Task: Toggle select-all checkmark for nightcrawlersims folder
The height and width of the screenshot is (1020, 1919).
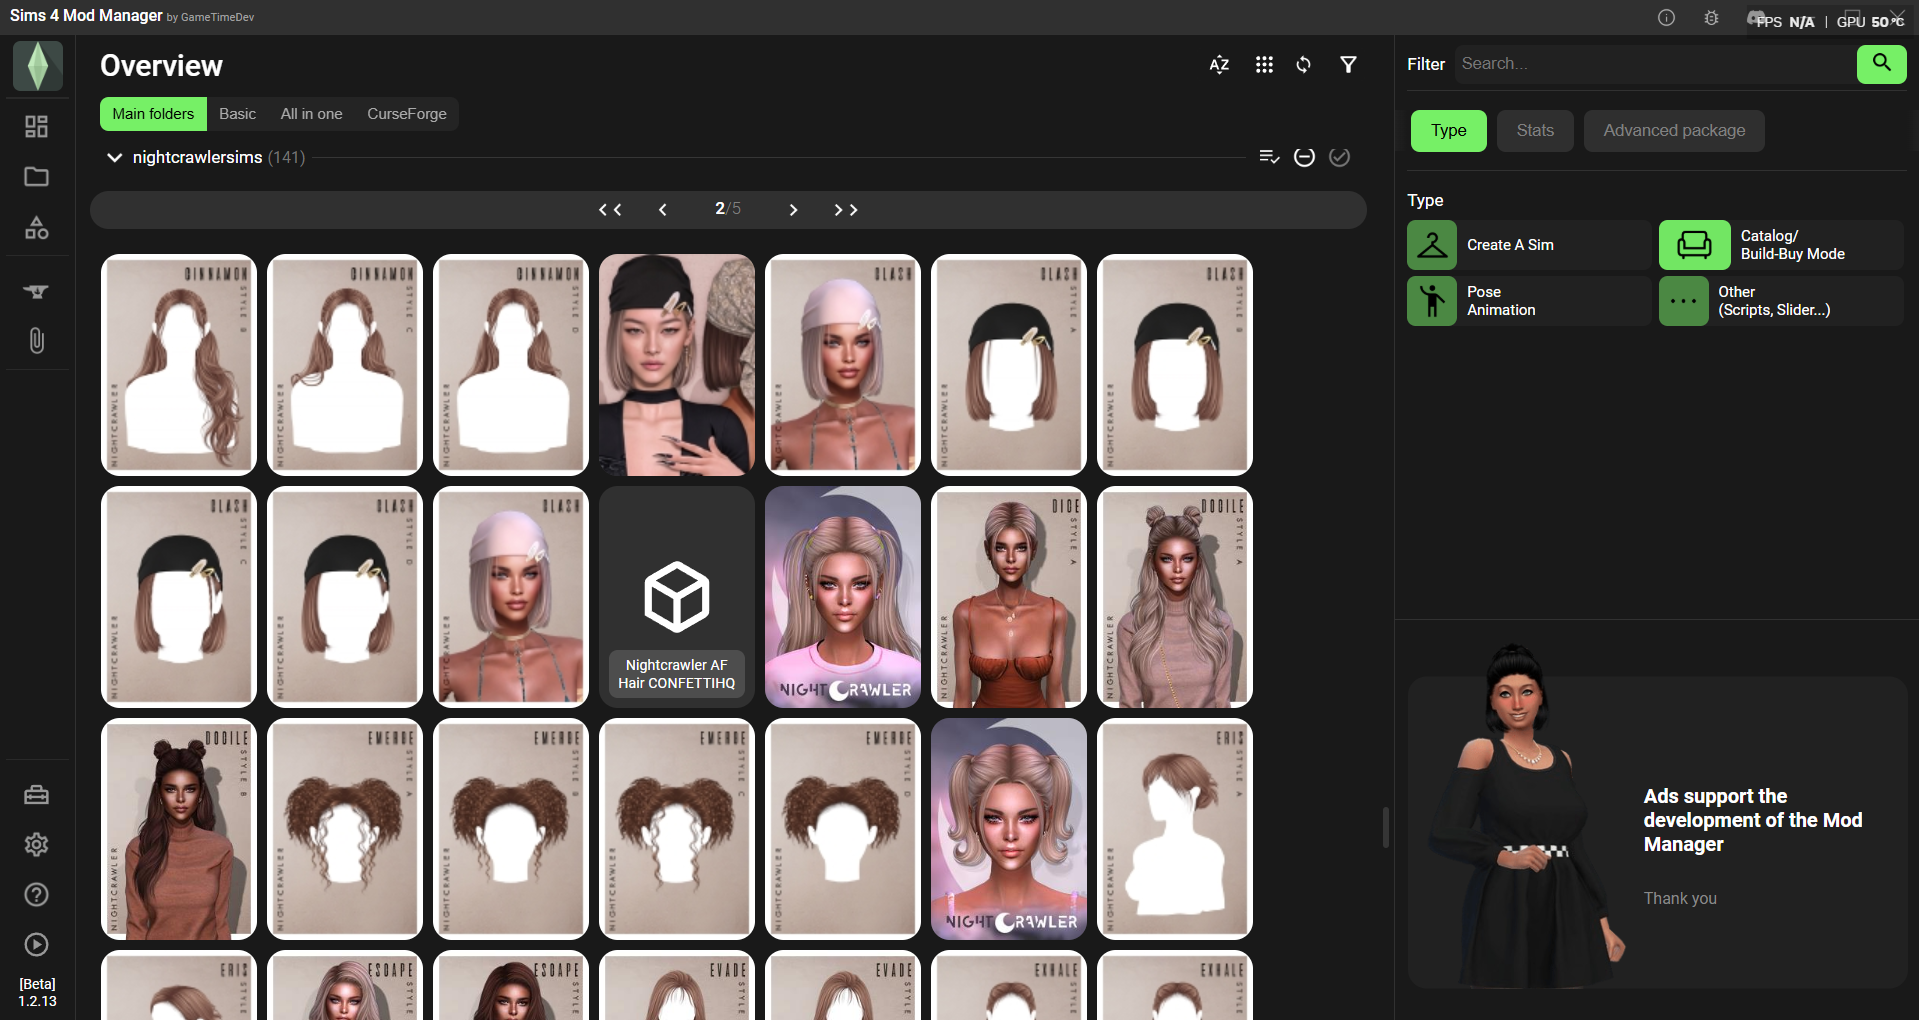Action: click(x=1339, y=157)
